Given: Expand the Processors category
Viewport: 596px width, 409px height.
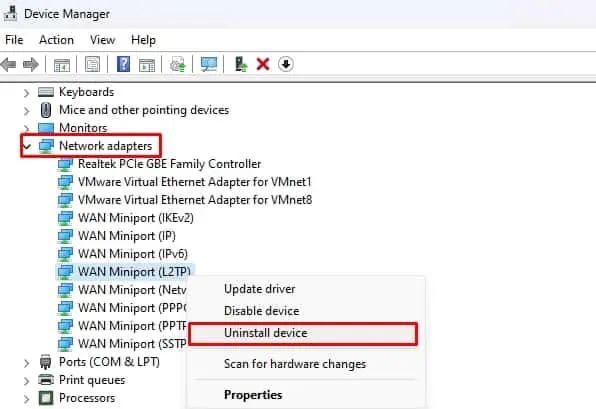Looking at the screenshot, I should coord(26,399).
